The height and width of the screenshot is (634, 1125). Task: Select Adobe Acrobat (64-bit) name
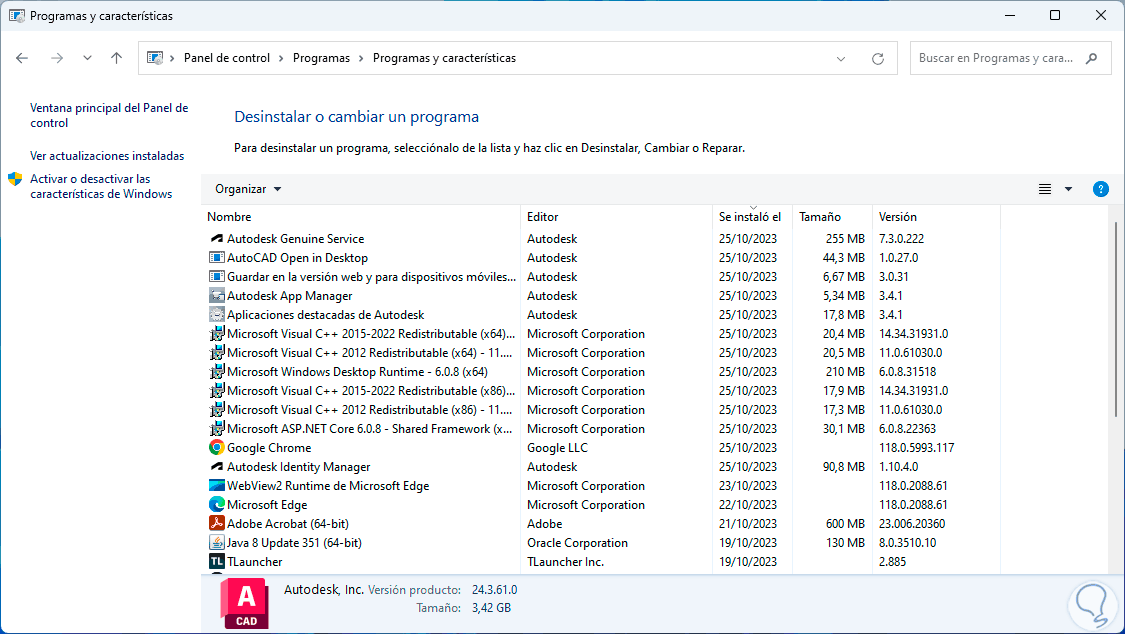[x=288, y=524]
